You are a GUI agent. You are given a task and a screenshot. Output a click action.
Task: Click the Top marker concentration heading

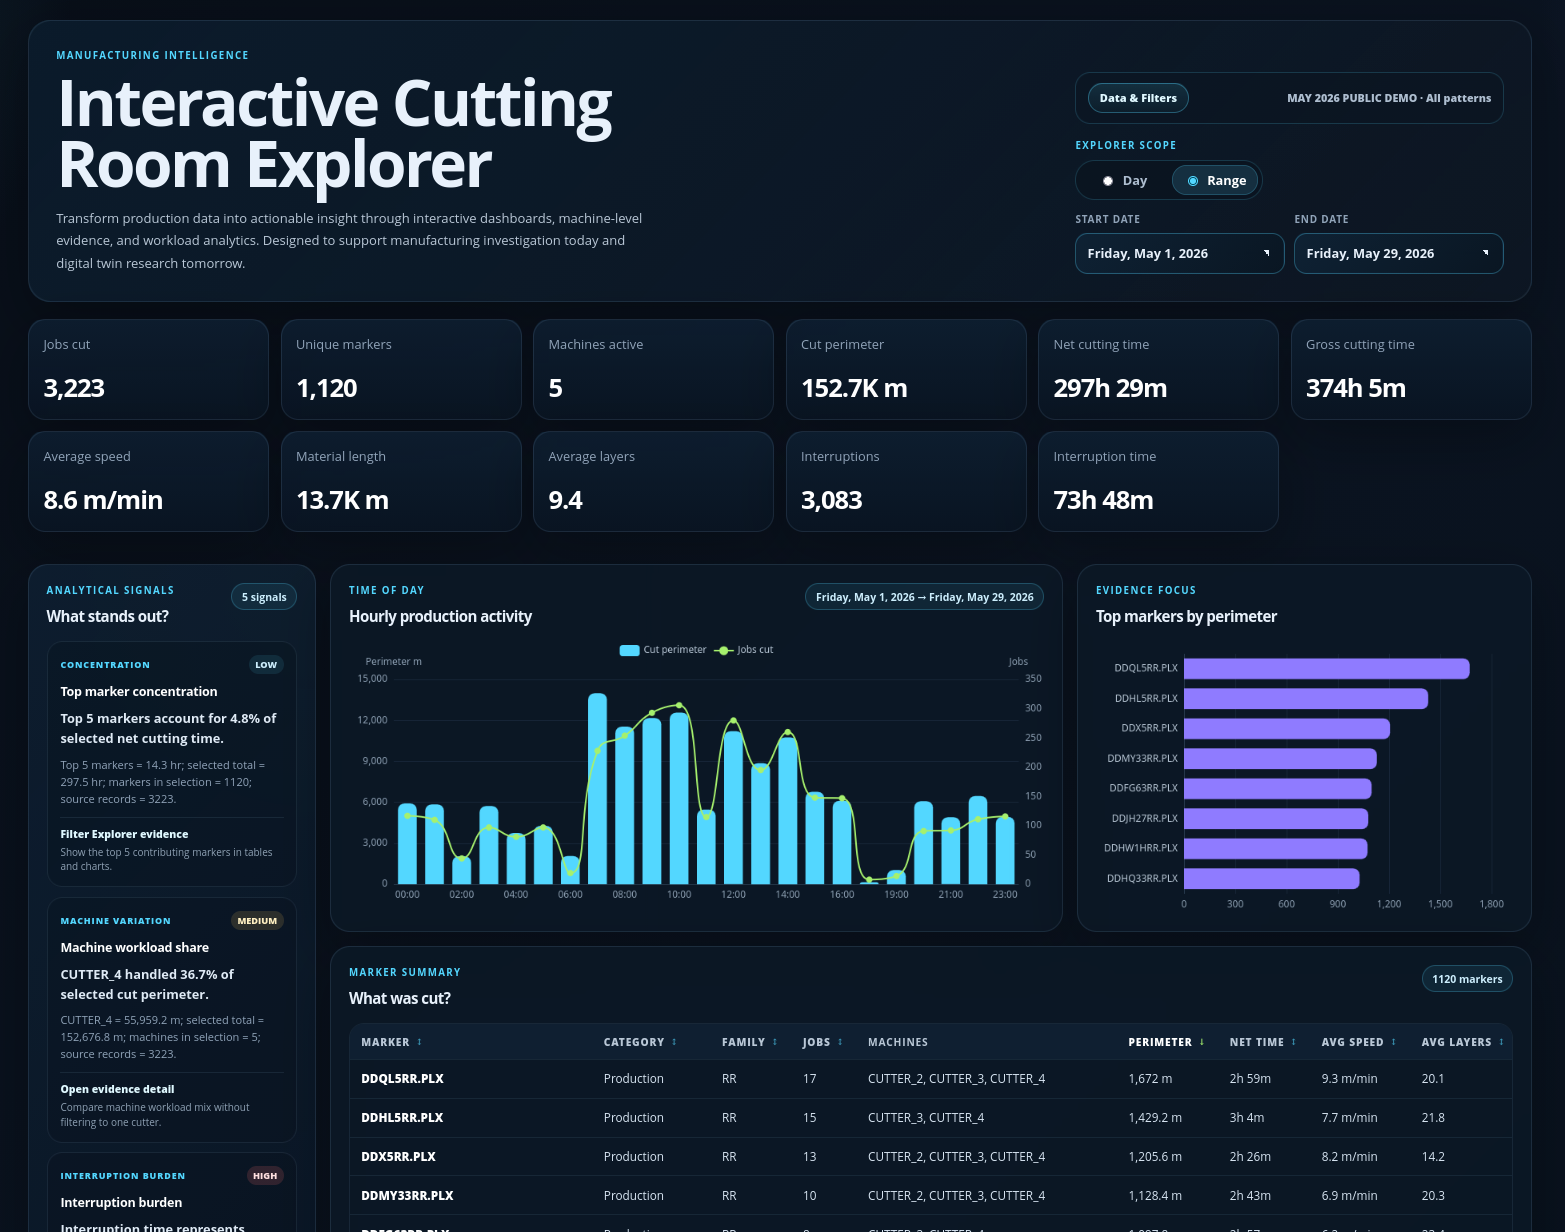pyautogui.click(x=139, y=692)
